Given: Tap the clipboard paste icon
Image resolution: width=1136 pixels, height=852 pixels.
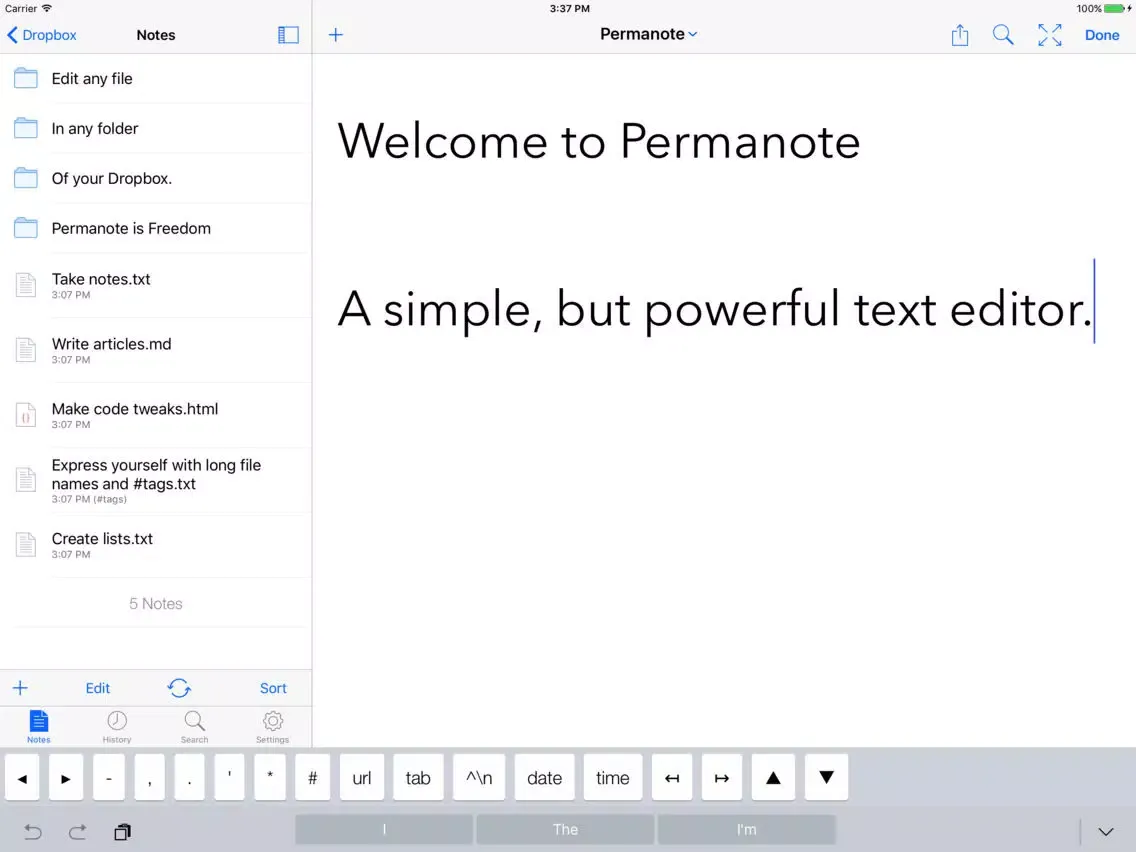Looking at the screenshot, I should point(122,832).
